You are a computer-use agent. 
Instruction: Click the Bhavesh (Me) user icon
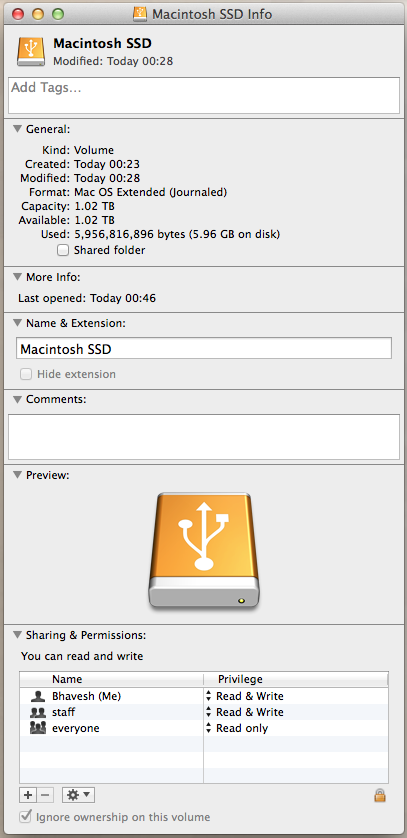[x=37, y=696]
